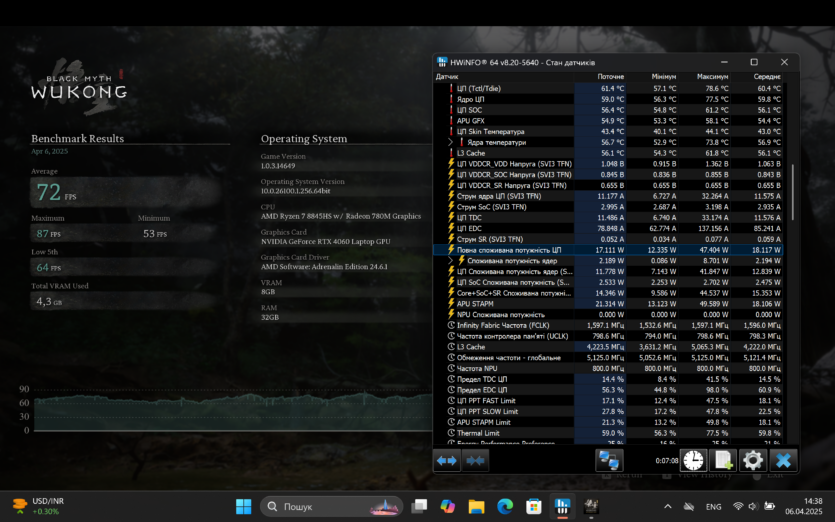Switch to HWiNFO taskbar icon

click(562, 506)
